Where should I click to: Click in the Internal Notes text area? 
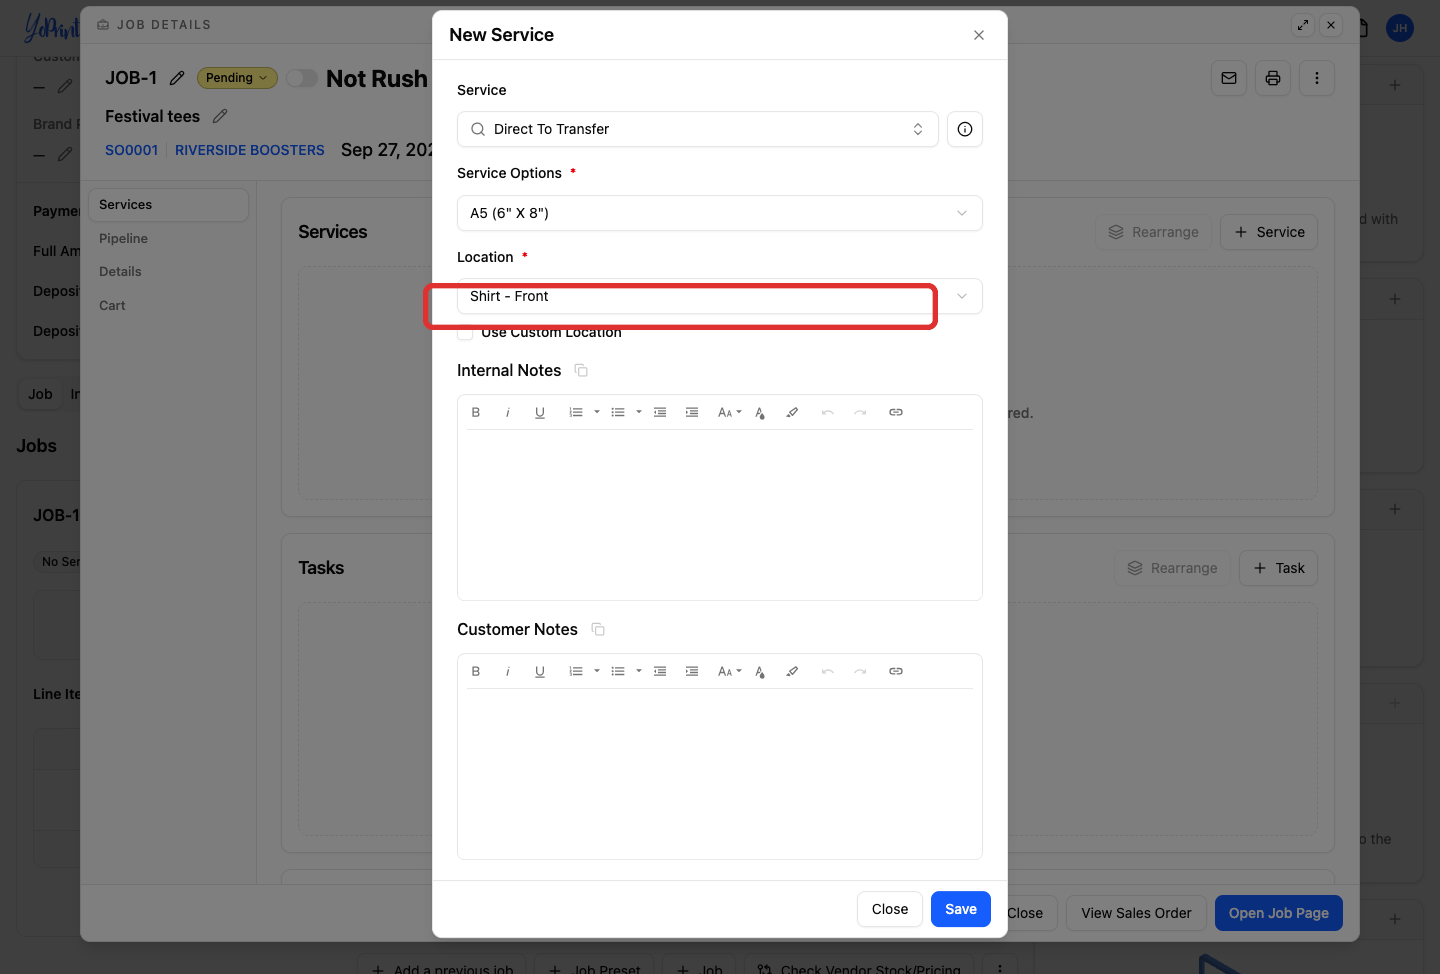pos(720,514)
